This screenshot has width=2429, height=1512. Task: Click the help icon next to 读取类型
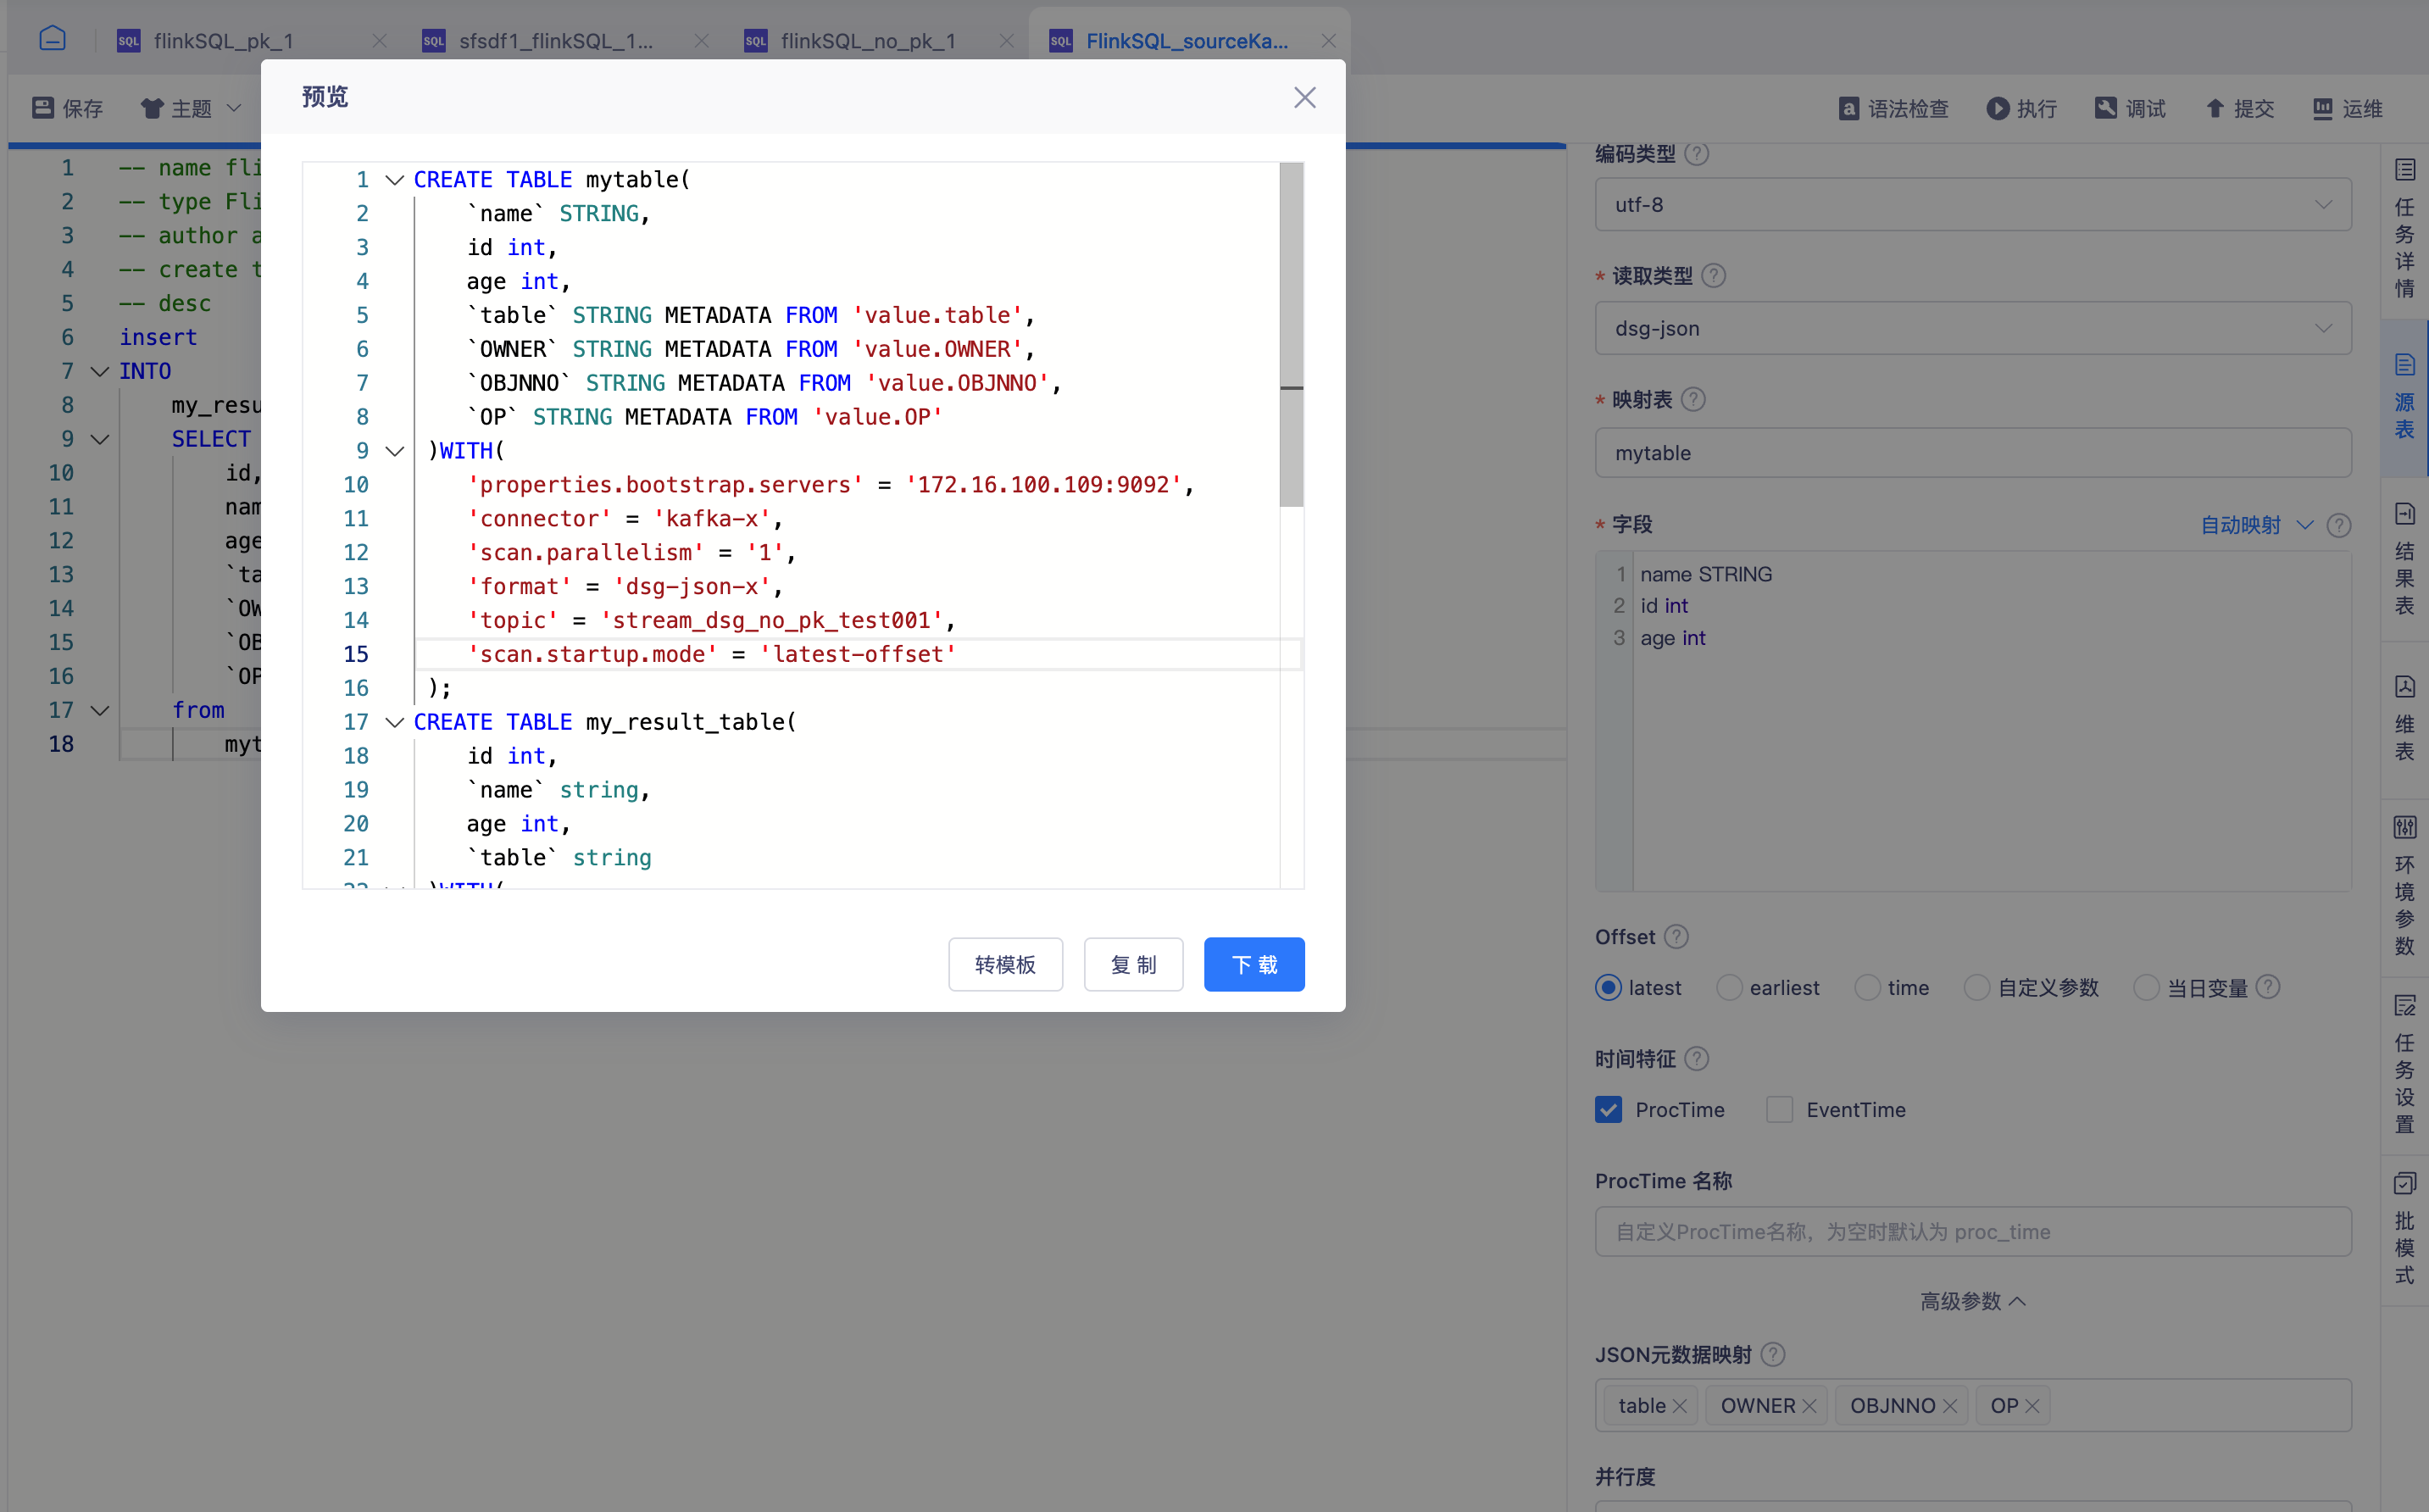click(x=1713, y=275)
